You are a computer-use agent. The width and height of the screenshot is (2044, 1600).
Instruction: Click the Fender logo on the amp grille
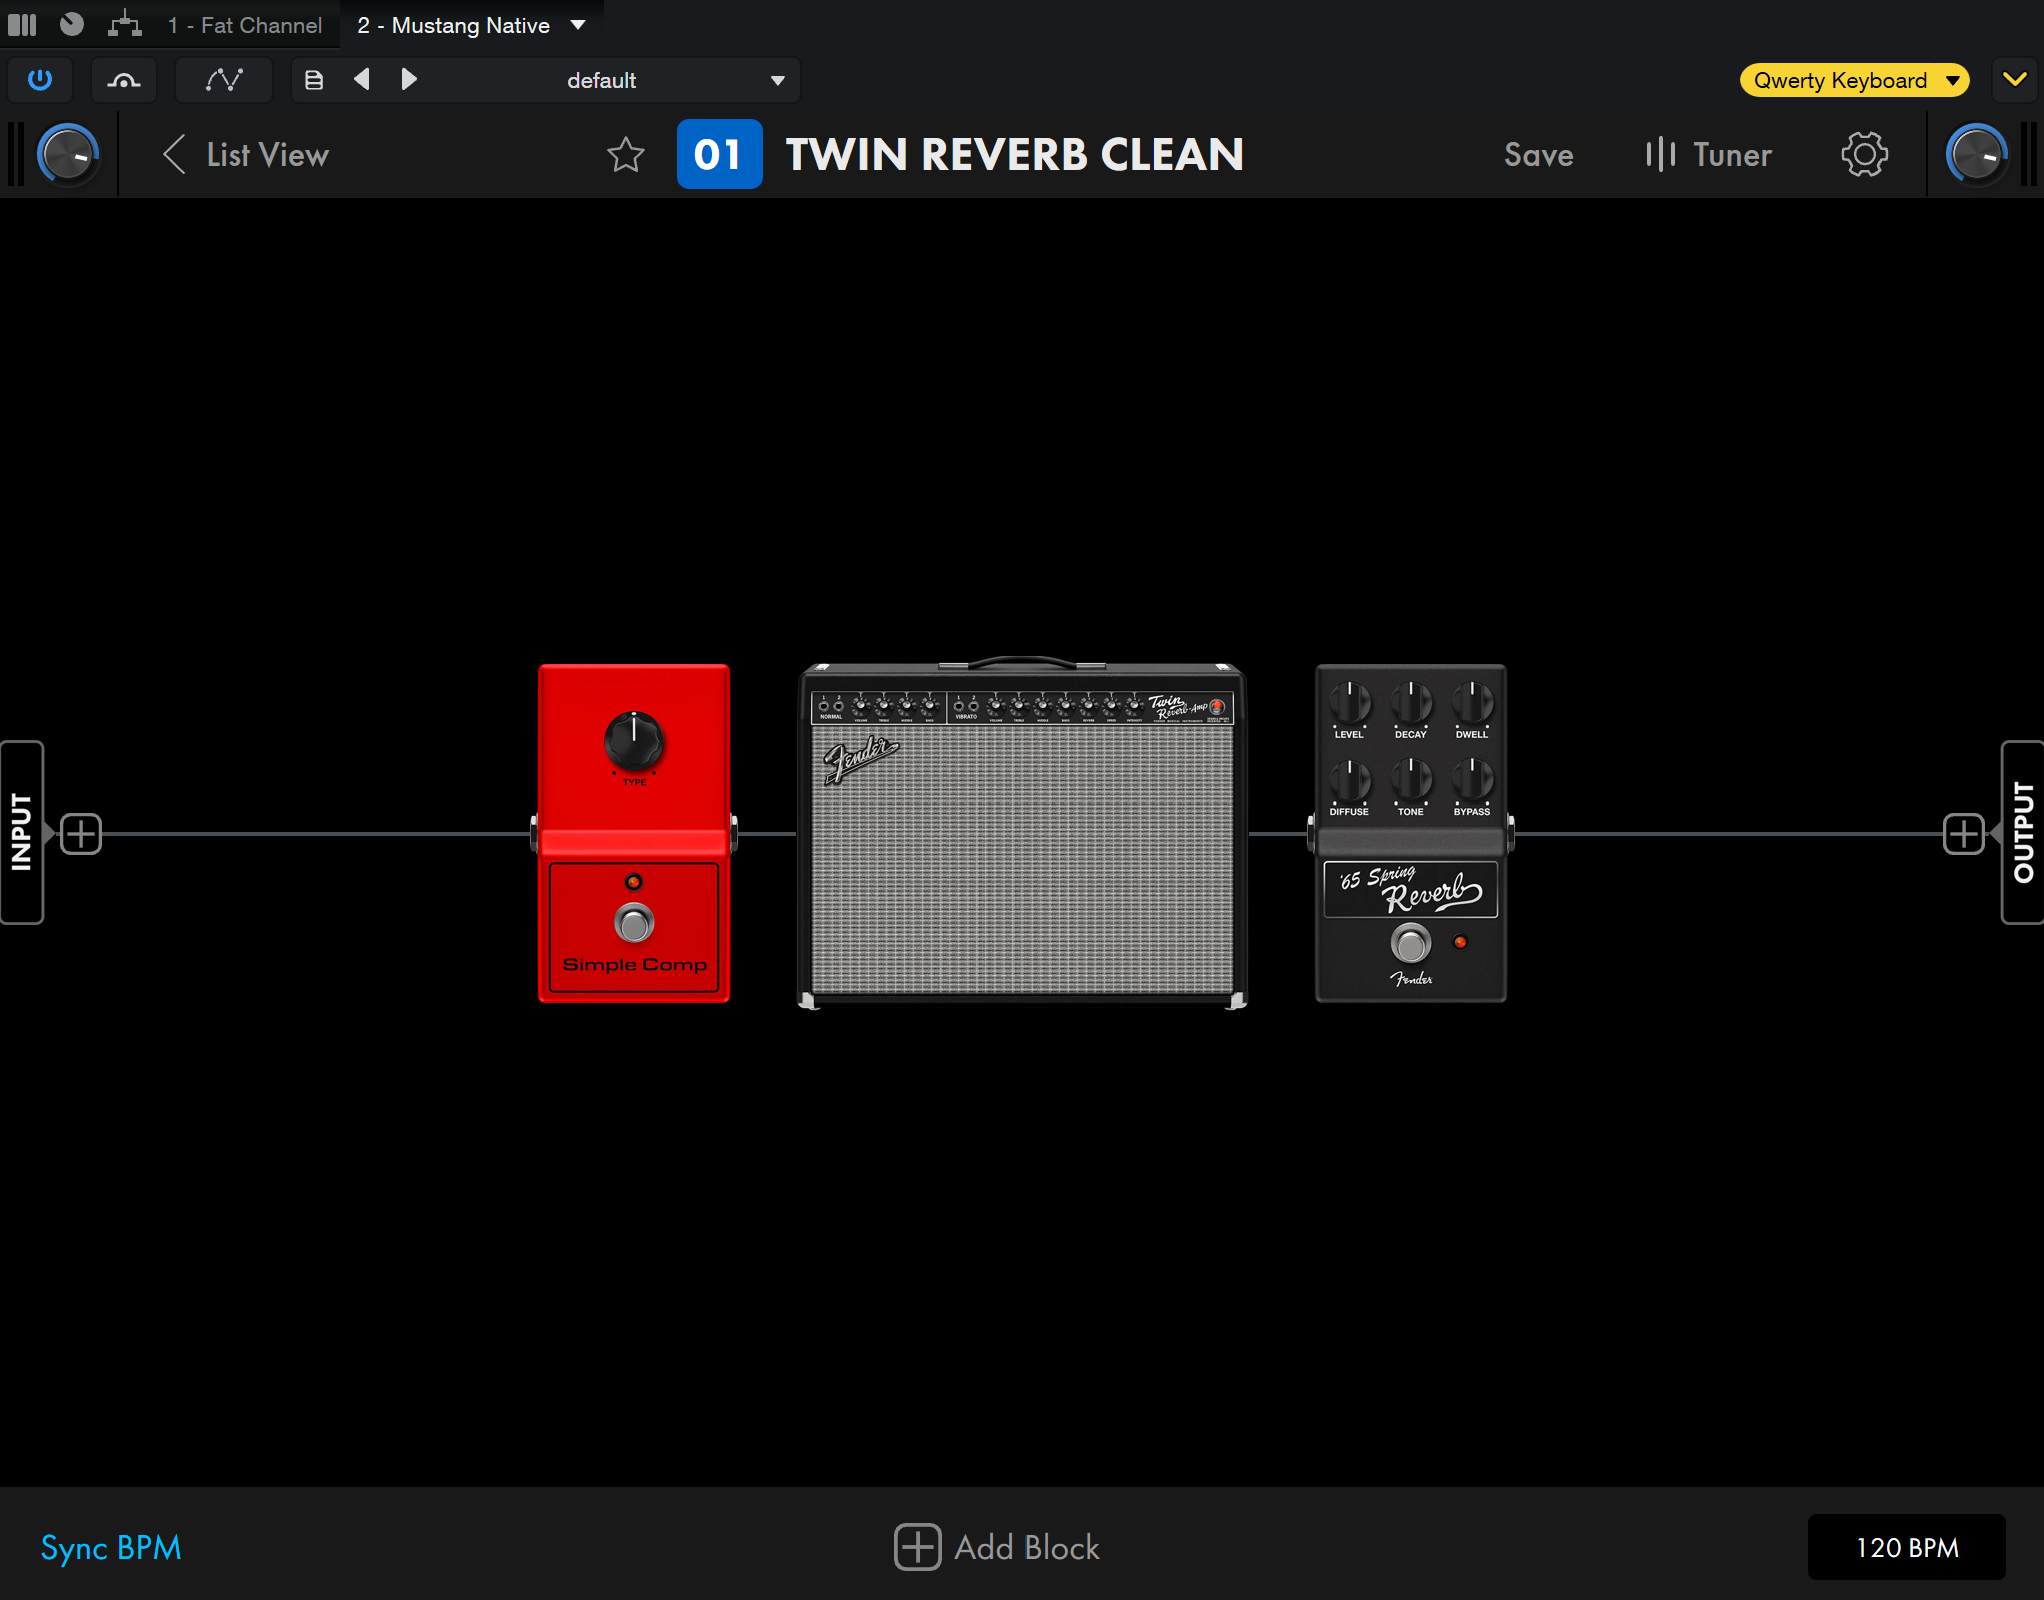(x=860, y=760)
